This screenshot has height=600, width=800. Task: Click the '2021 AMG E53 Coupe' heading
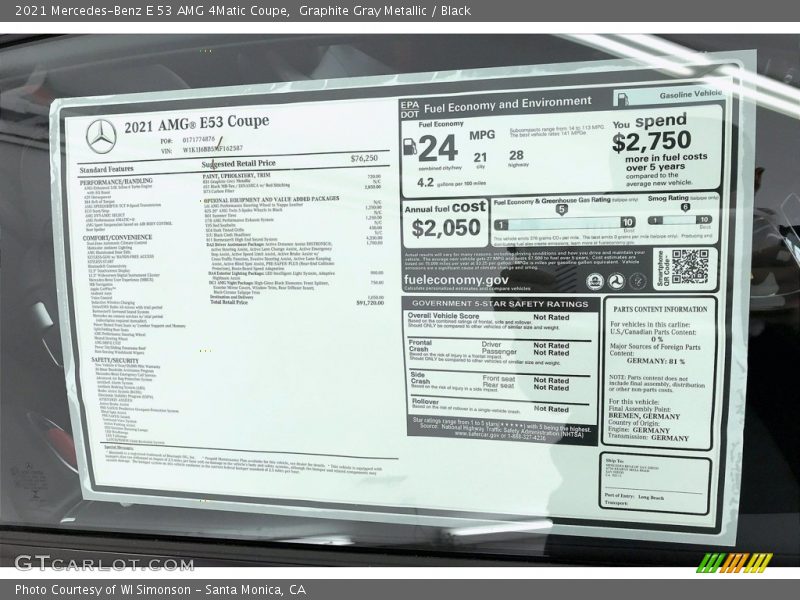[196, 123]
